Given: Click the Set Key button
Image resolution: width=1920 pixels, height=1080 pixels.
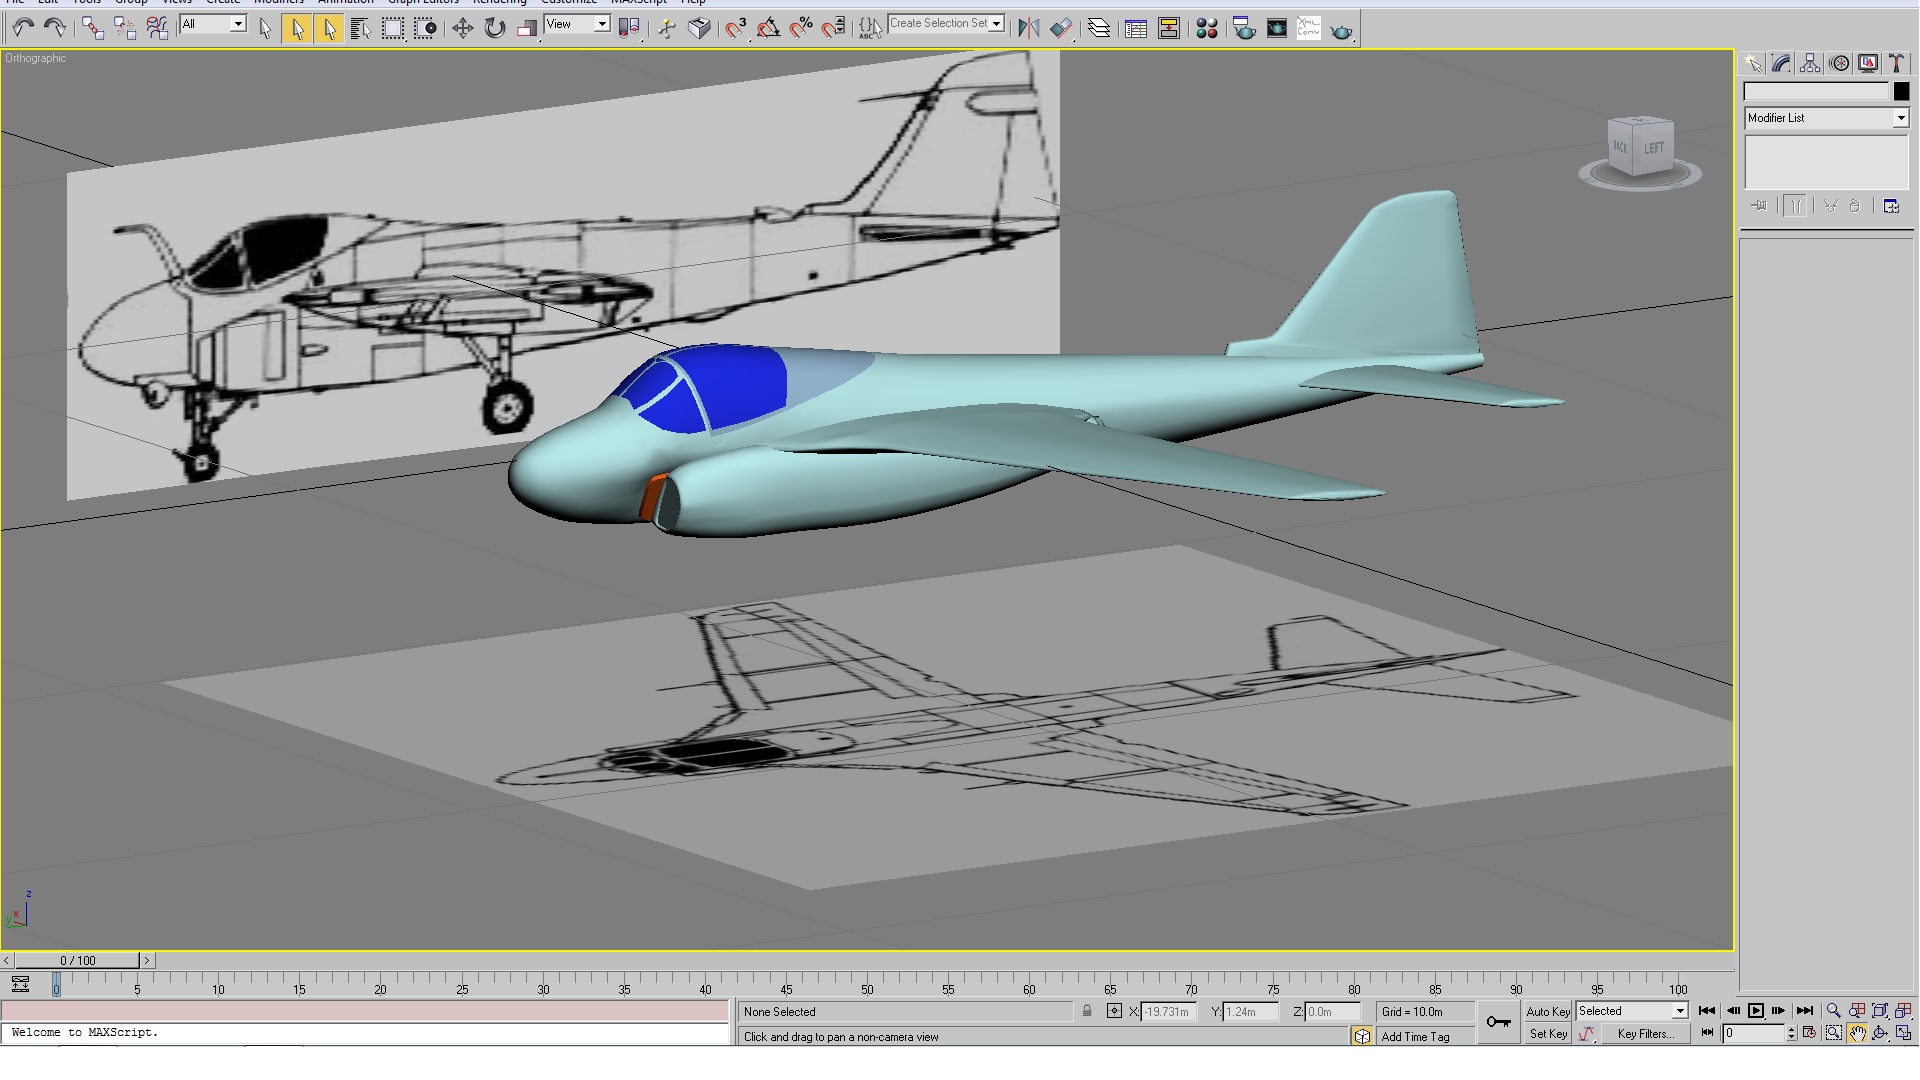Looking at the screenshot, I should pyautogui.click(x=1548, y=1034).
